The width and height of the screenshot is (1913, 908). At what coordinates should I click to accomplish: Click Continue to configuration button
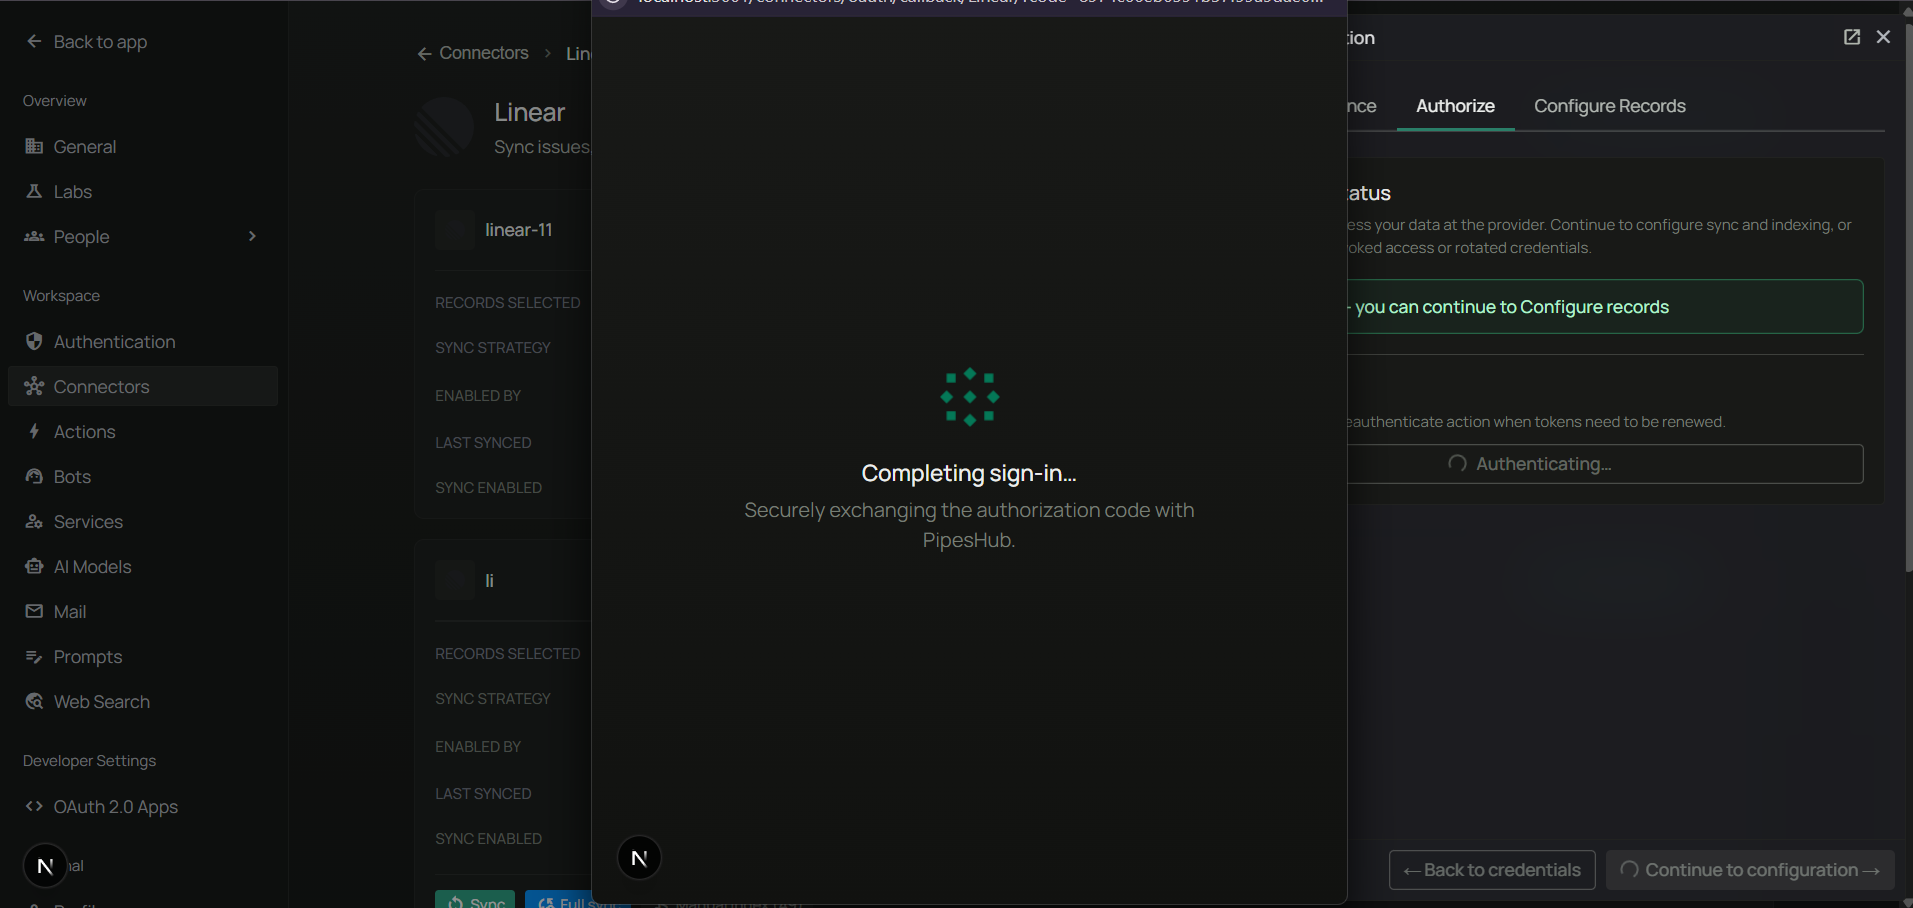click(x=1750, y=870)
